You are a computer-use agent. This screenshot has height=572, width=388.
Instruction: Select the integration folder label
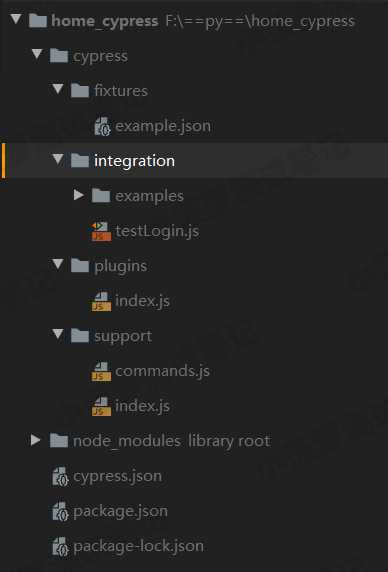[x=134, y=161]
